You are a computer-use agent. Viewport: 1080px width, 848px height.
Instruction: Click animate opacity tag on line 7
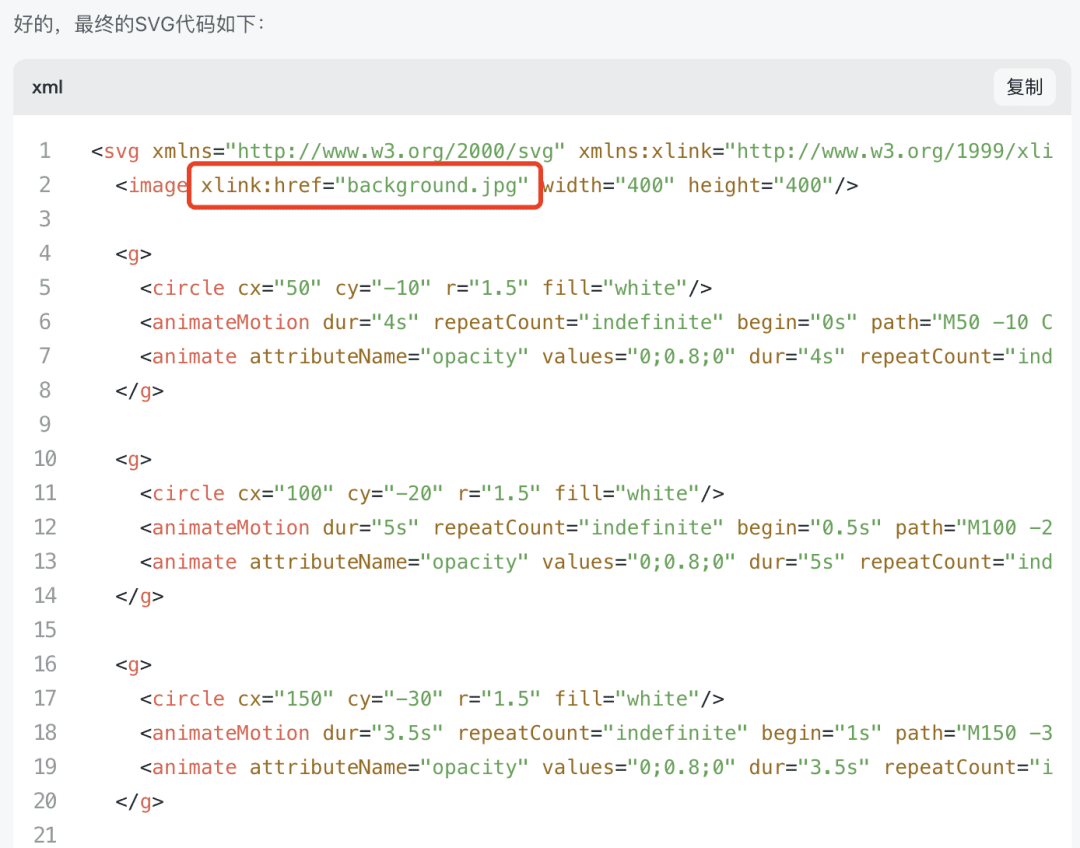(189, 356)
